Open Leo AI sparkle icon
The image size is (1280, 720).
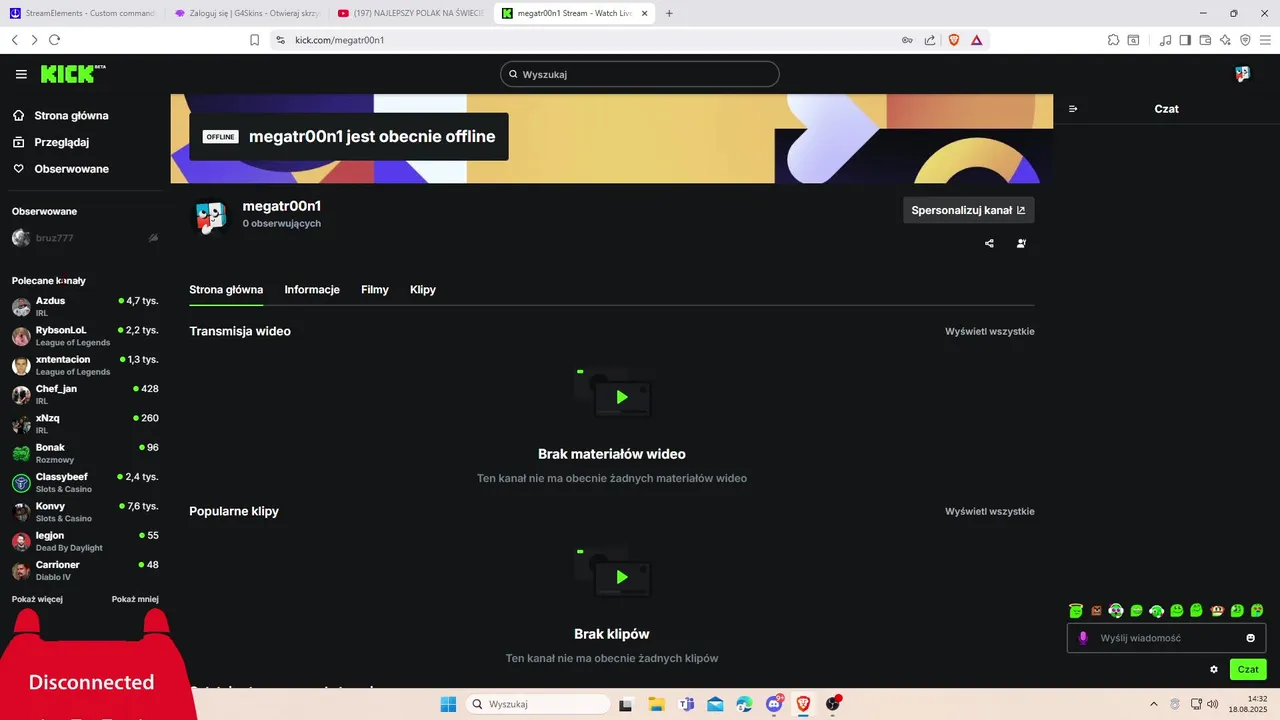tap(1225, 40)
